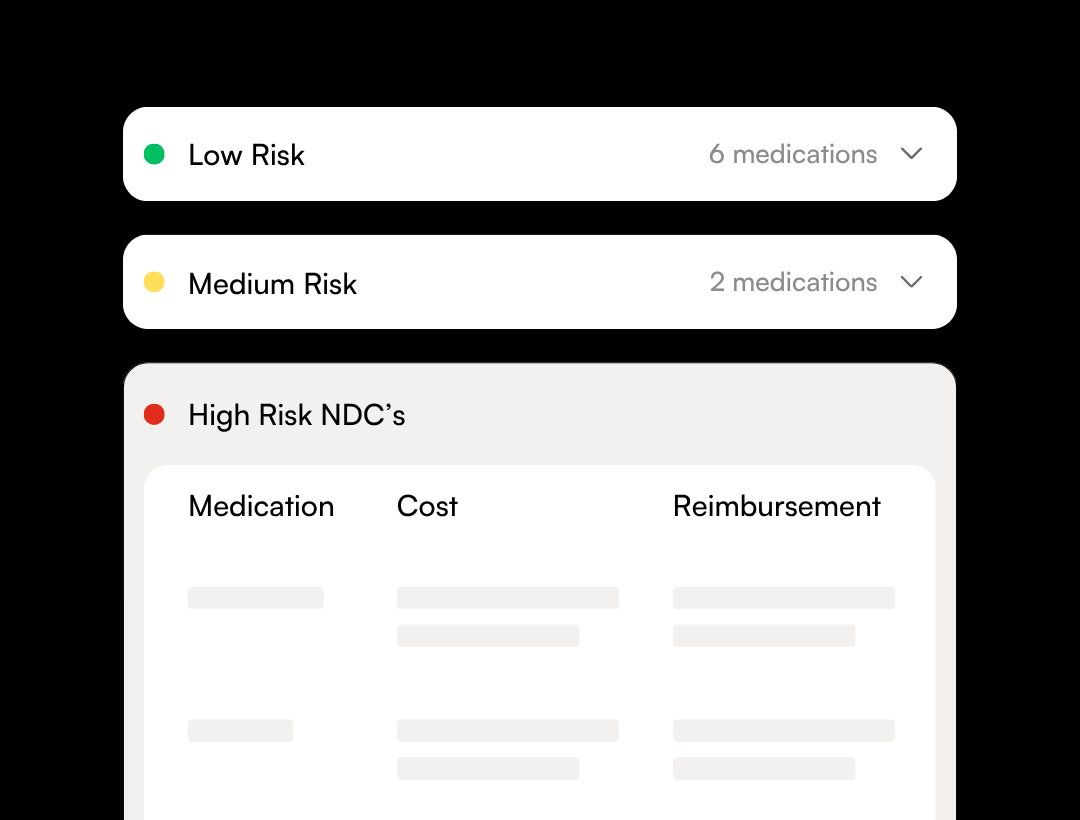Click the High Risk NDC's title
Viewport: 1080px width, 820px height.
tap(296, 414)
